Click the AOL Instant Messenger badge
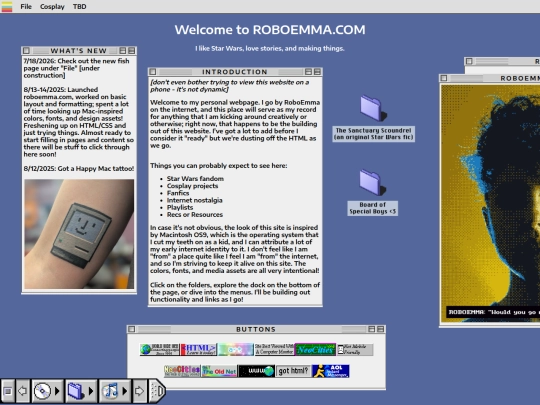 click(331, 371)
